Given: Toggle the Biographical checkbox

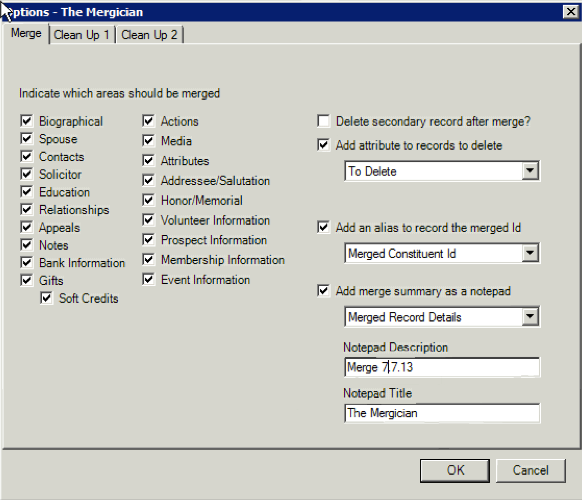Looking at the screenshot, I should click(27, 121).
